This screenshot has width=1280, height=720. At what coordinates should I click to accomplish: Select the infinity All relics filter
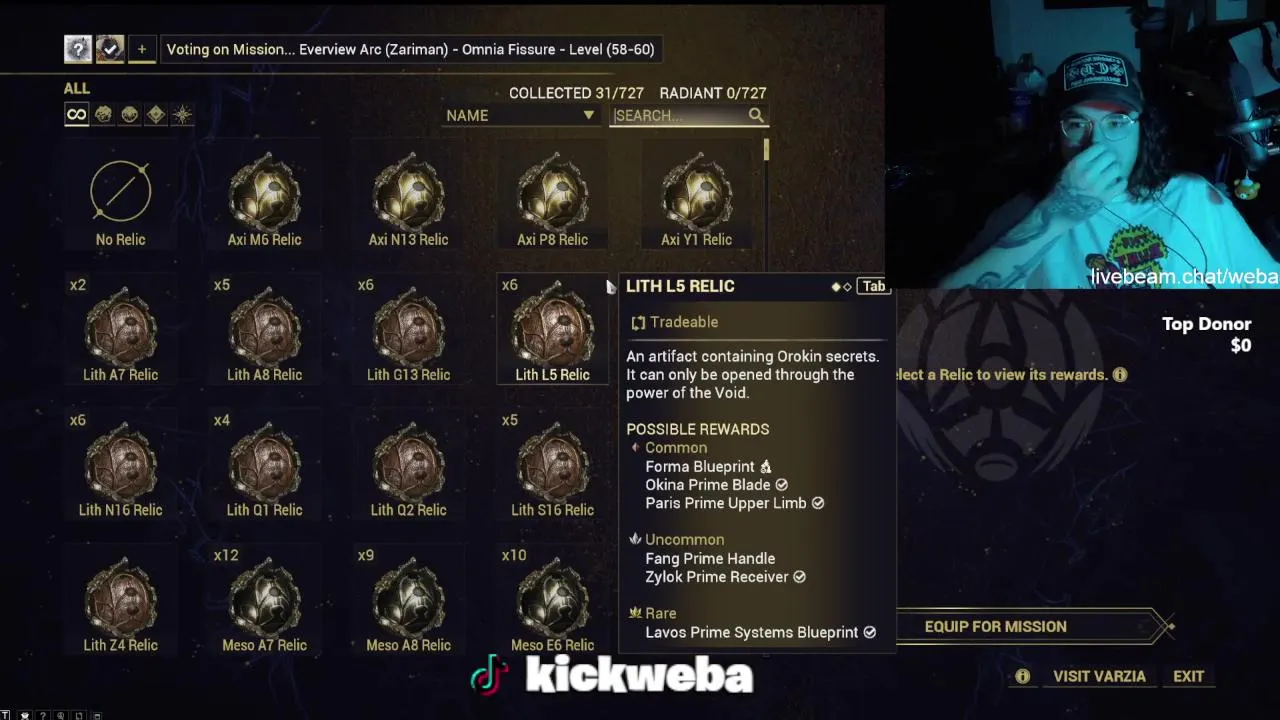pyautogui.click(x=76, y=115)
